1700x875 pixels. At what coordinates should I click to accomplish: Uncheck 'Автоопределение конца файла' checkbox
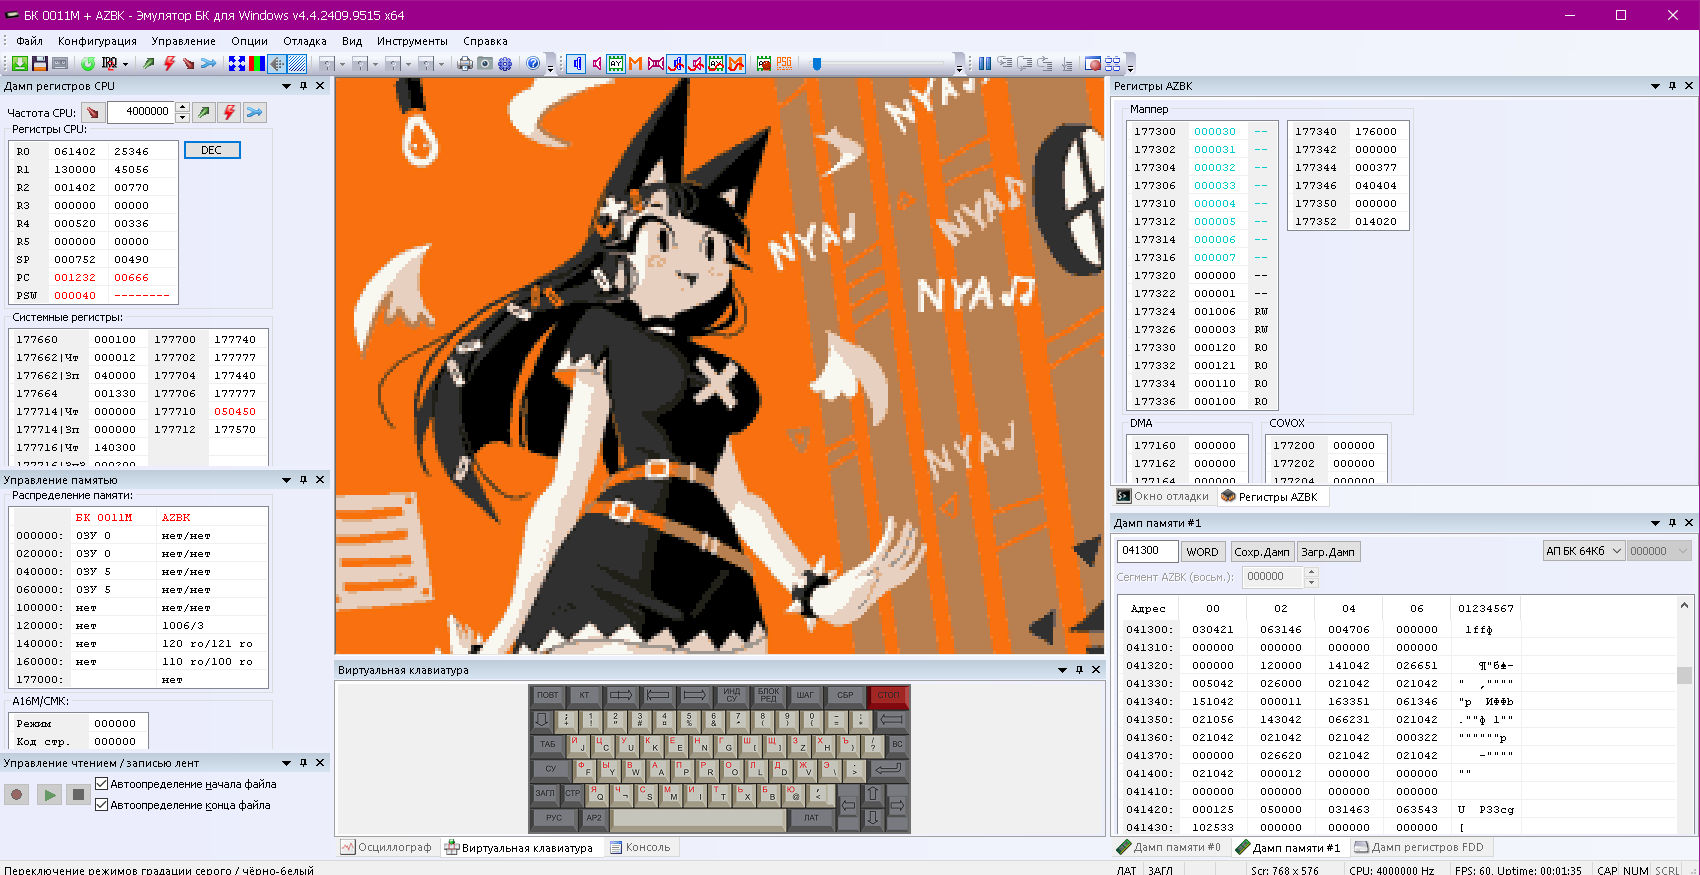pos(102,805)
